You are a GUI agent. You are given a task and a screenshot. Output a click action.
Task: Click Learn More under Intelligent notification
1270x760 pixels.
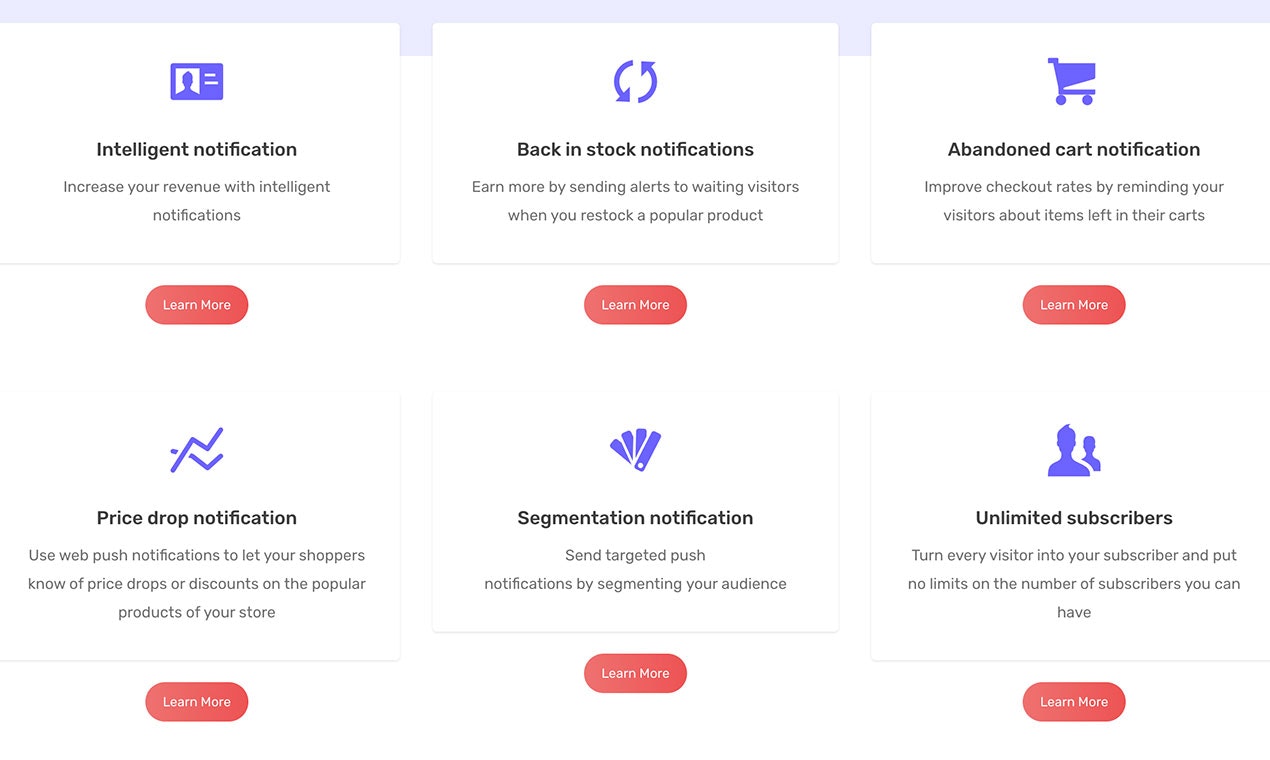[196, 305]
